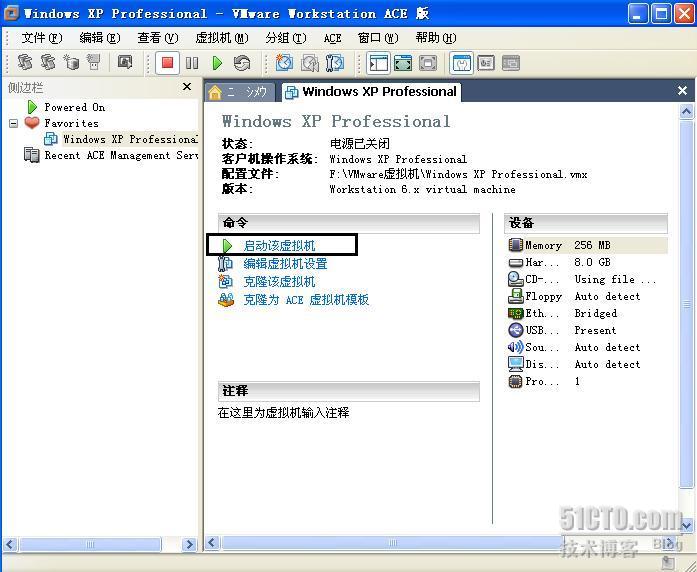Click the 命令 section header

coord(349,223)
